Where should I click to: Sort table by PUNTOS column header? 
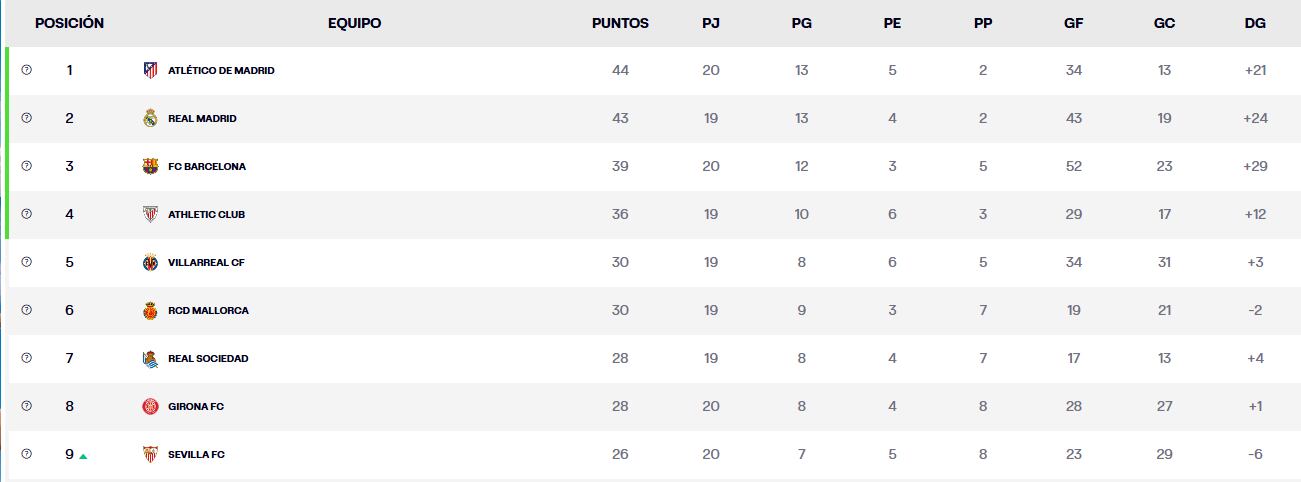620,23
